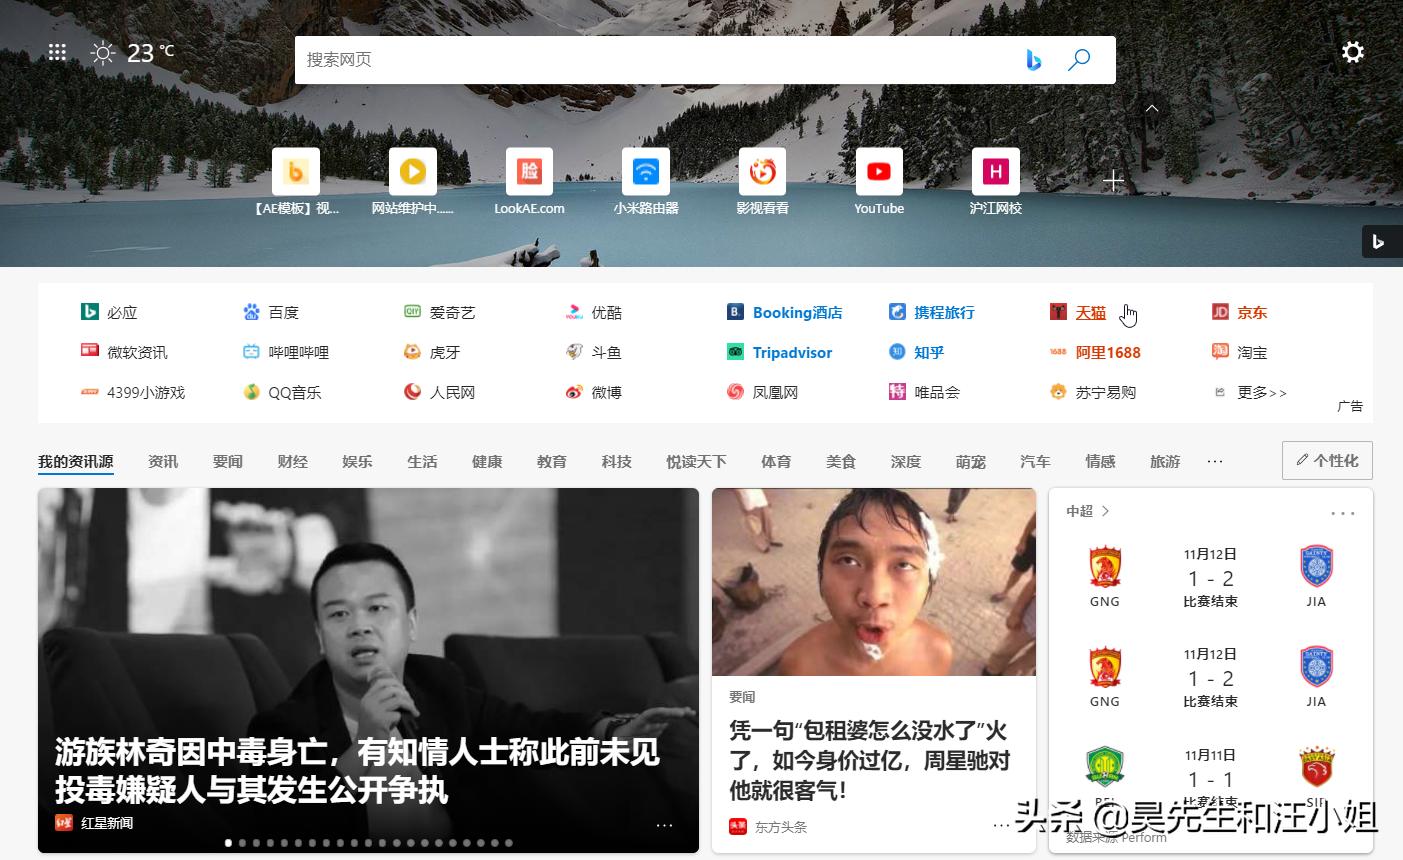Switch to the 体育 news tab
This screenshot has height=860, width=1403.
(x=776, y=461)
